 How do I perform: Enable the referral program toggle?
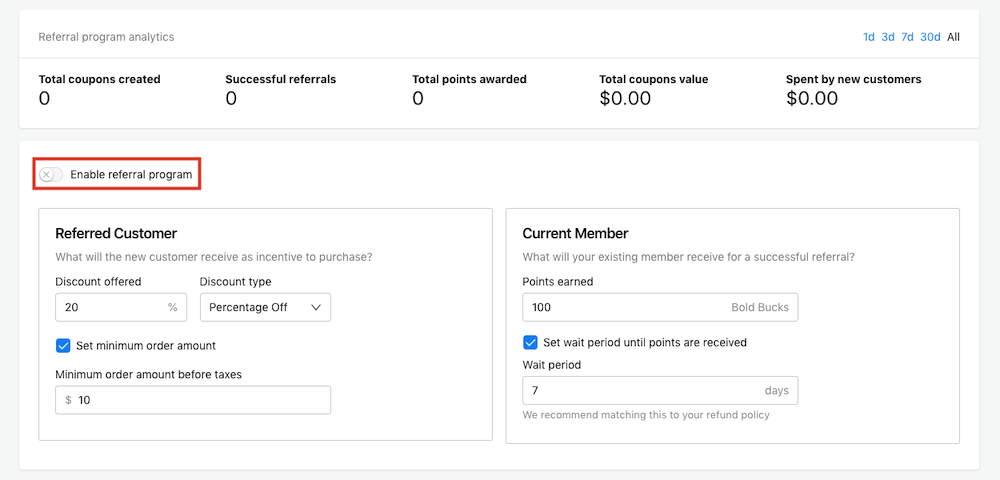(51, 175)
